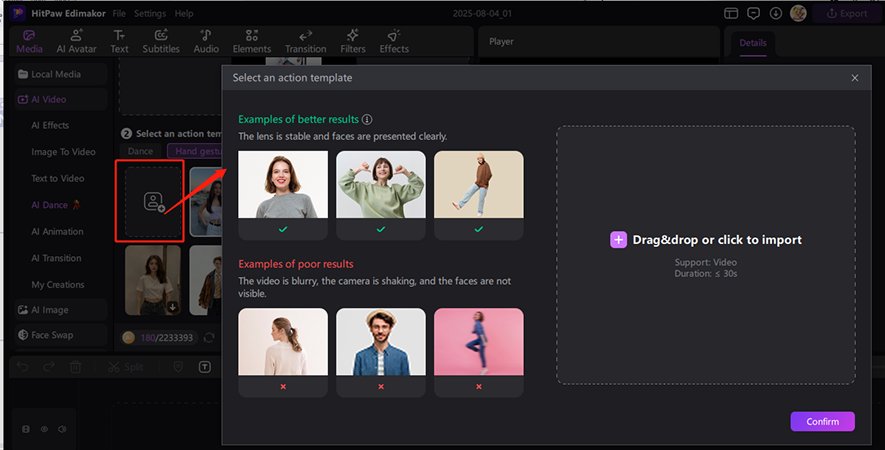
Task: Collapse the AI Video sidebar section
Action: (x=61, y=99)
